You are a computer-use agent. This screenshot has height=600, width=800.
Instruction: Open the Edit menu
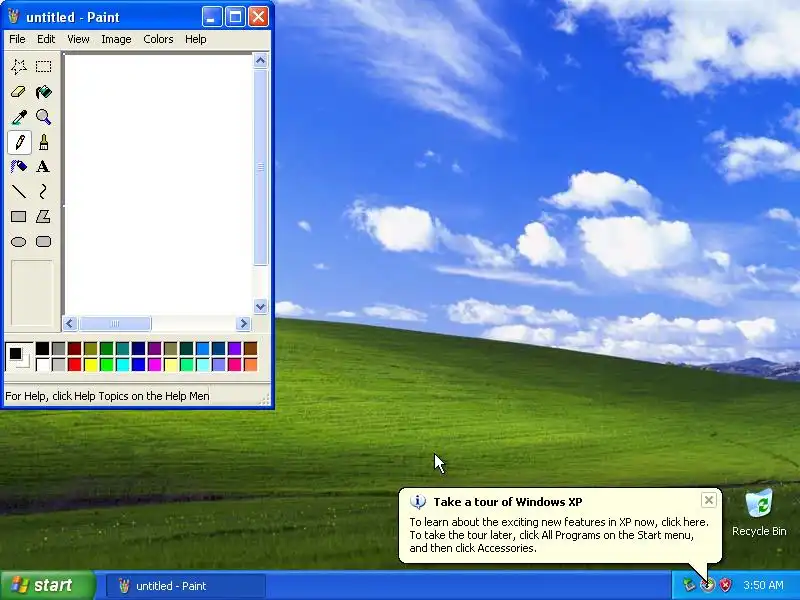[x=46, y=39]
